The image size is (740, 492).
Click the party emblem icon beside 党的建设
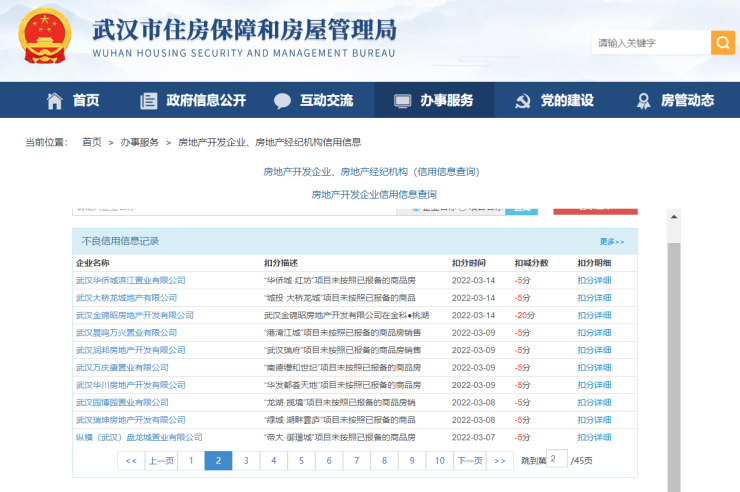[x=522, y=100]
